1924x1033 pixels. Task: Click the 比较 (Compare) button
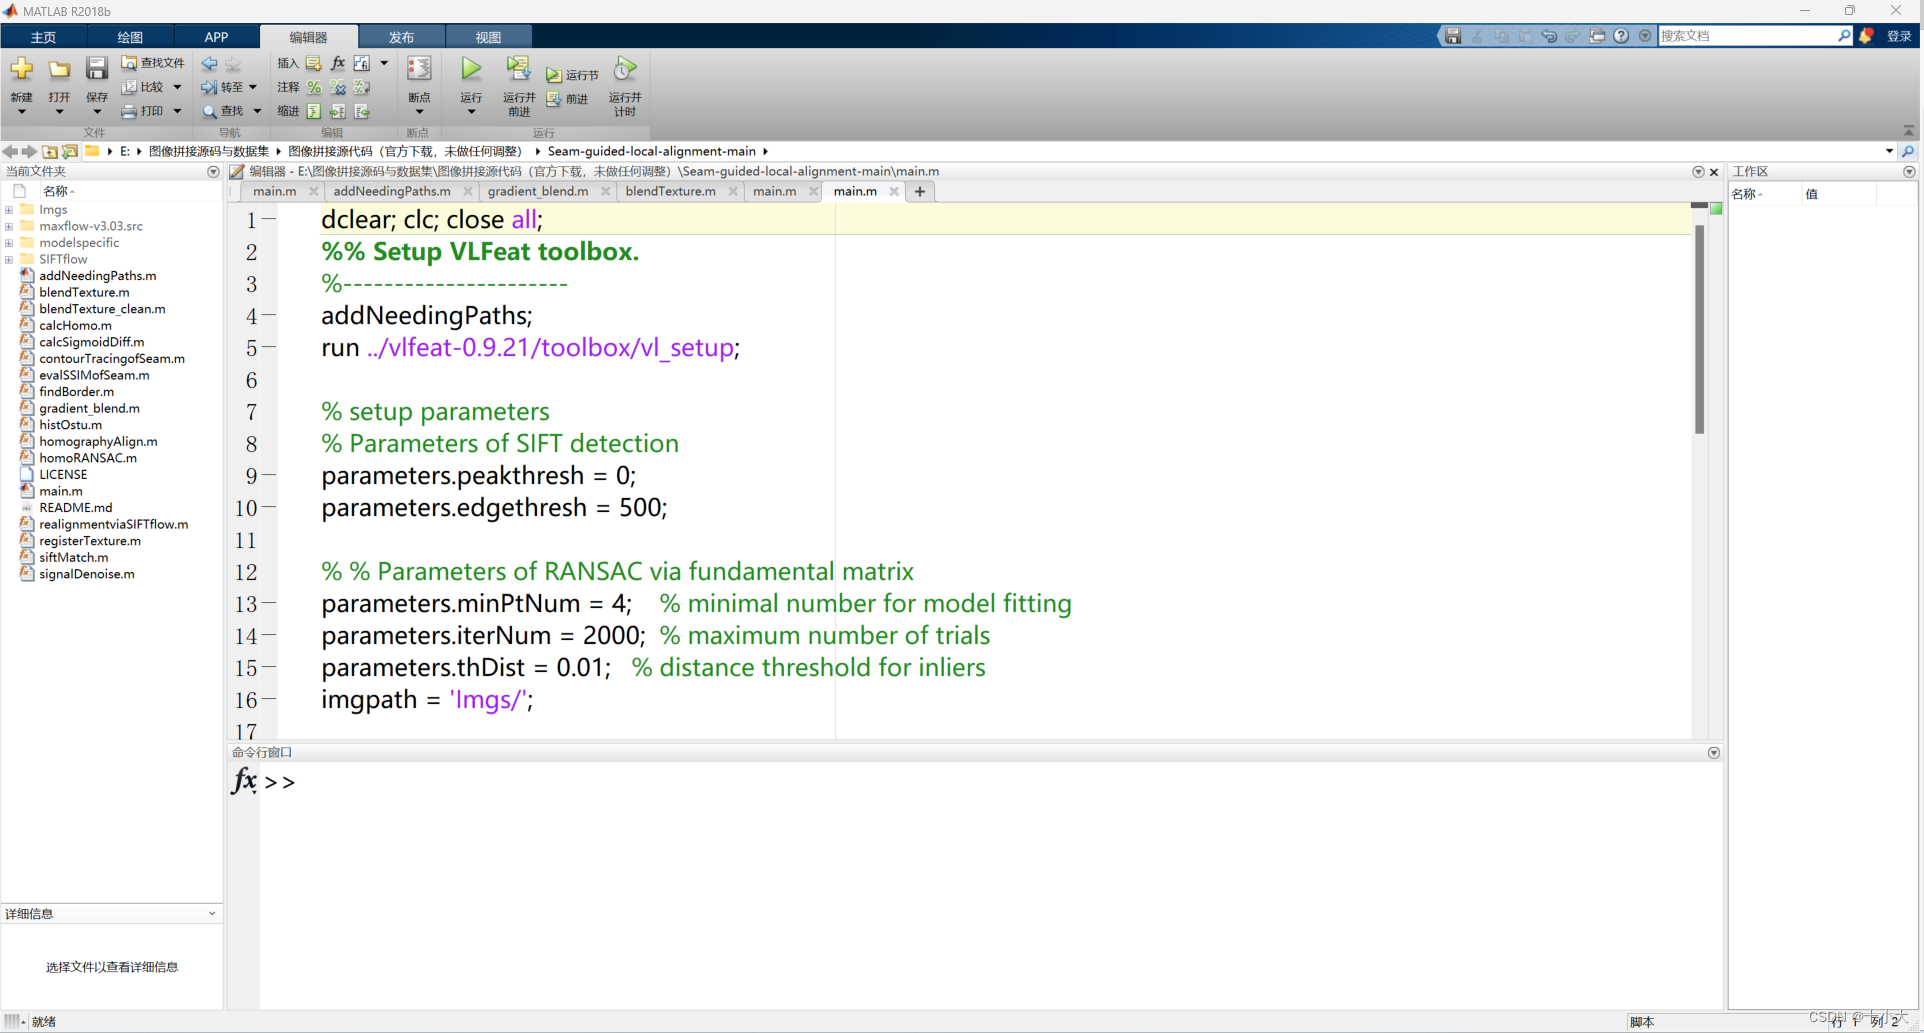click(143, 87)
